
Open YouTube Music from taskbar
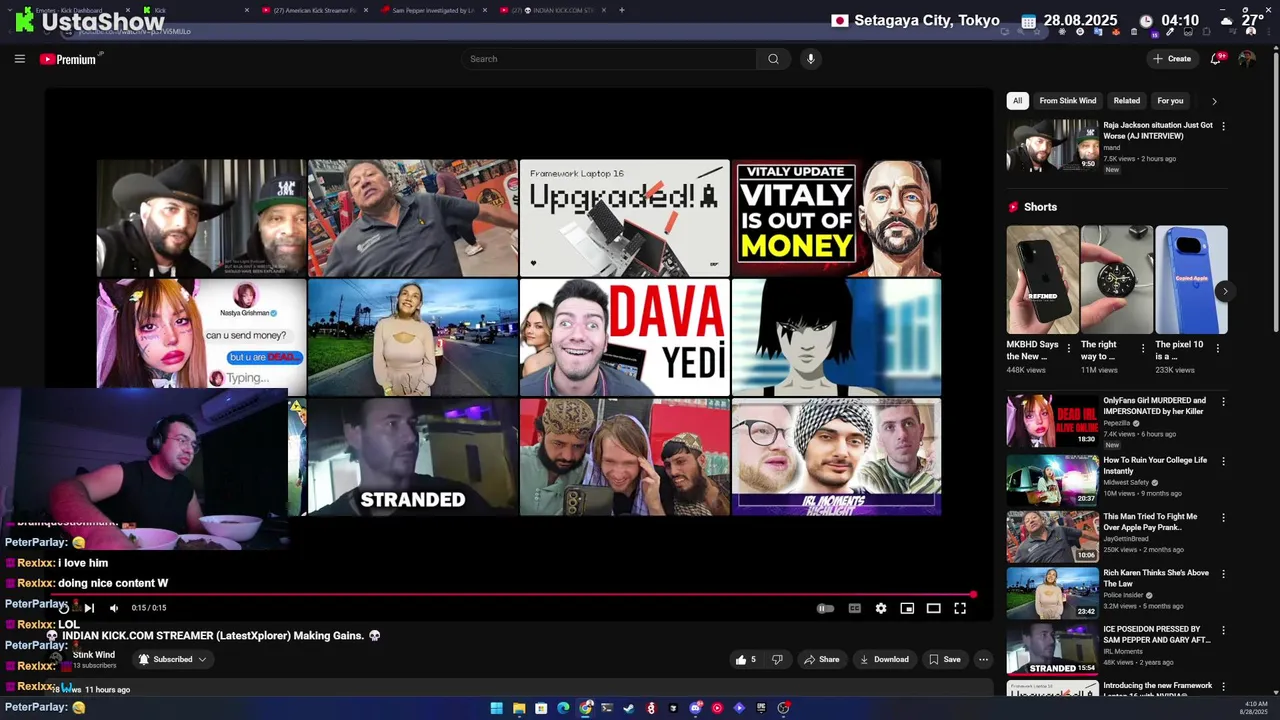pyautogui.click(x=717, y=708)
